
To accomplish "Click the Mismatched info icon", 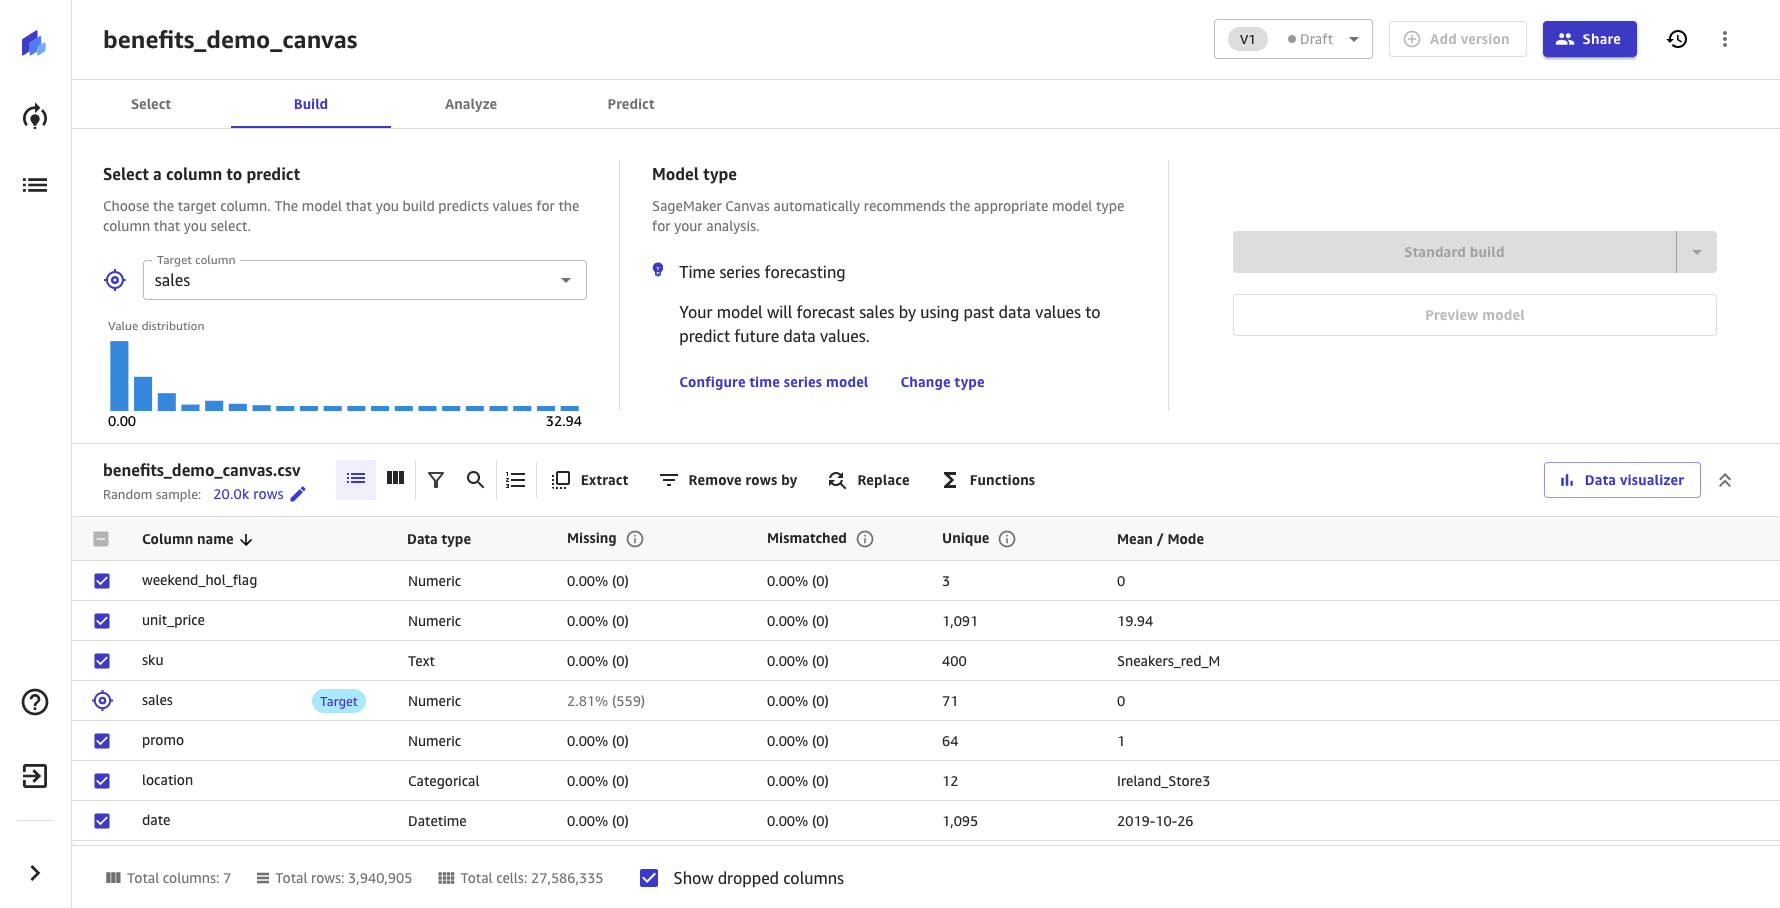I will pyautogui.click(x=866, y=539).
